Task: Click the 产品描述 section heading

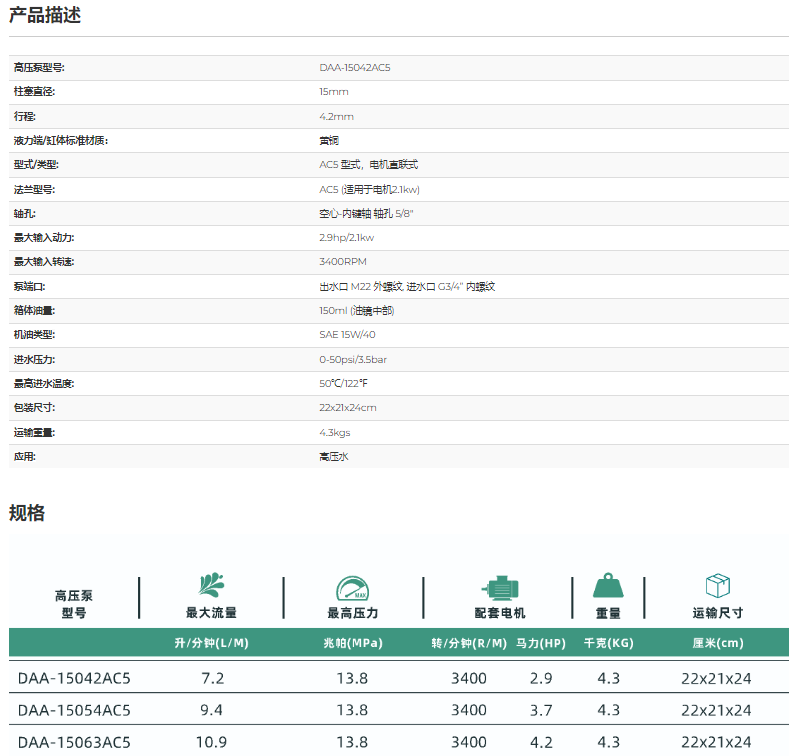Action: (45, 16)
